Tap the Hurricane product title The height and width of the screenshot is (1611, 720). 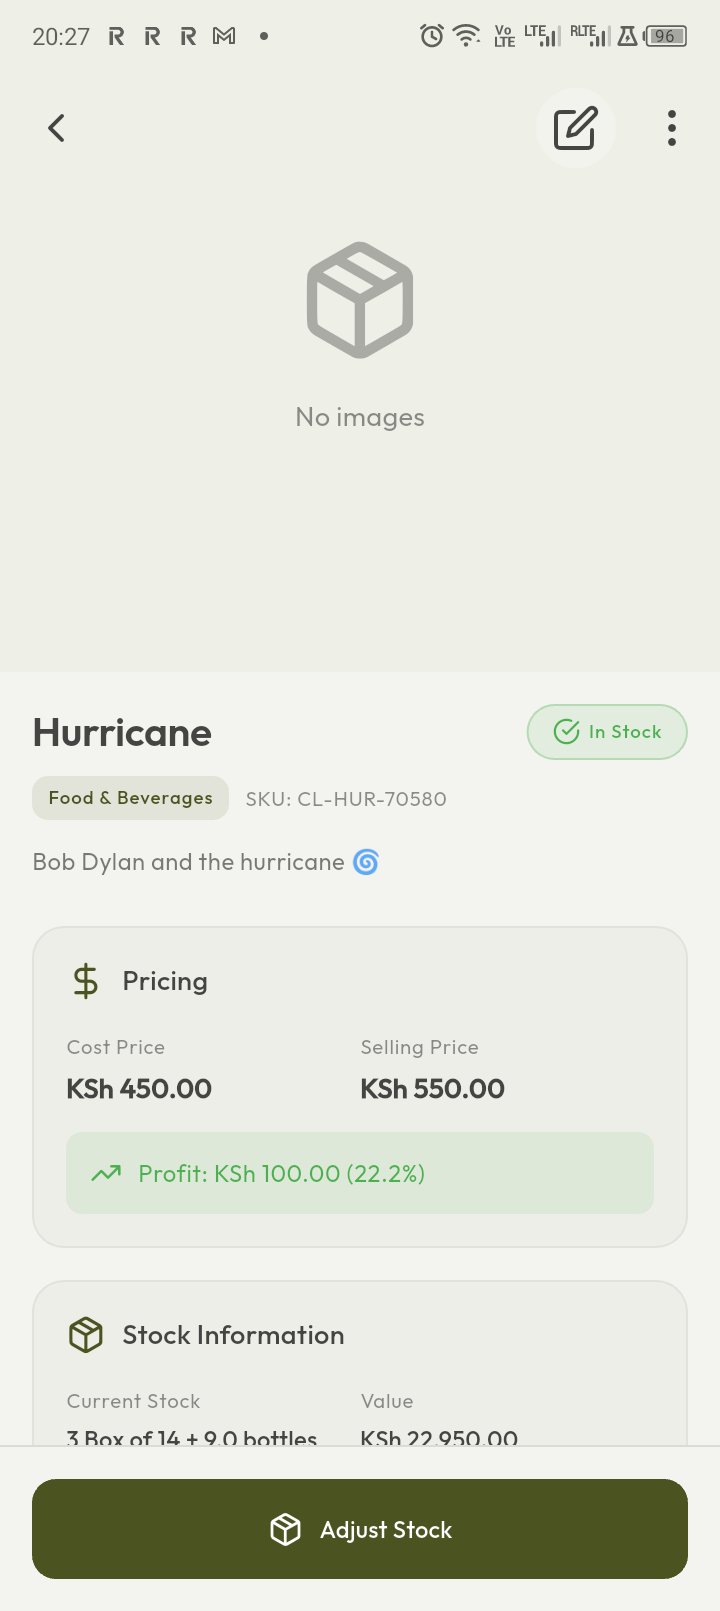coord(122,733)
